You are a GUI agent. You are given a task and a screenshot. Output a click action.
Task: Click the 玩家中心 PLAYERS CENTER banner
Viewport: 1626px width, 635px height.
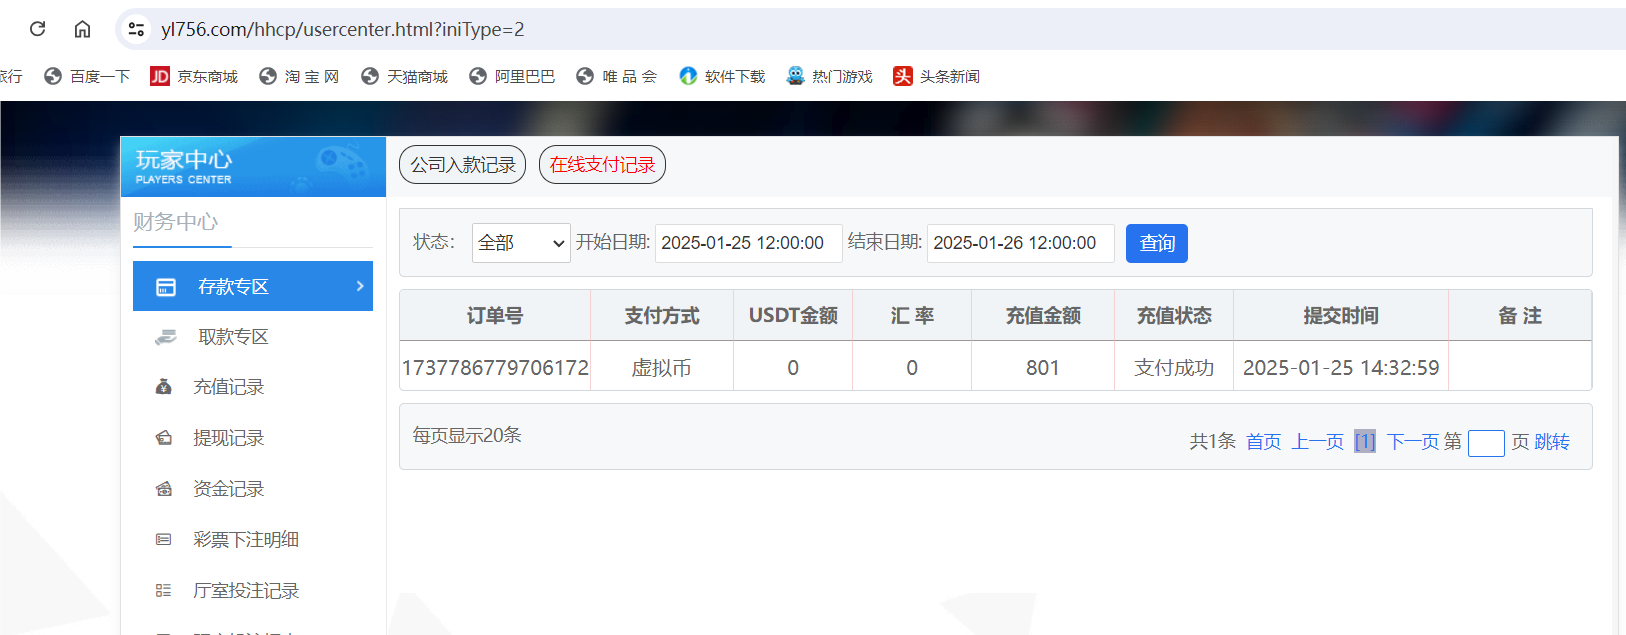pyautogui.click(x=253, y=167)
